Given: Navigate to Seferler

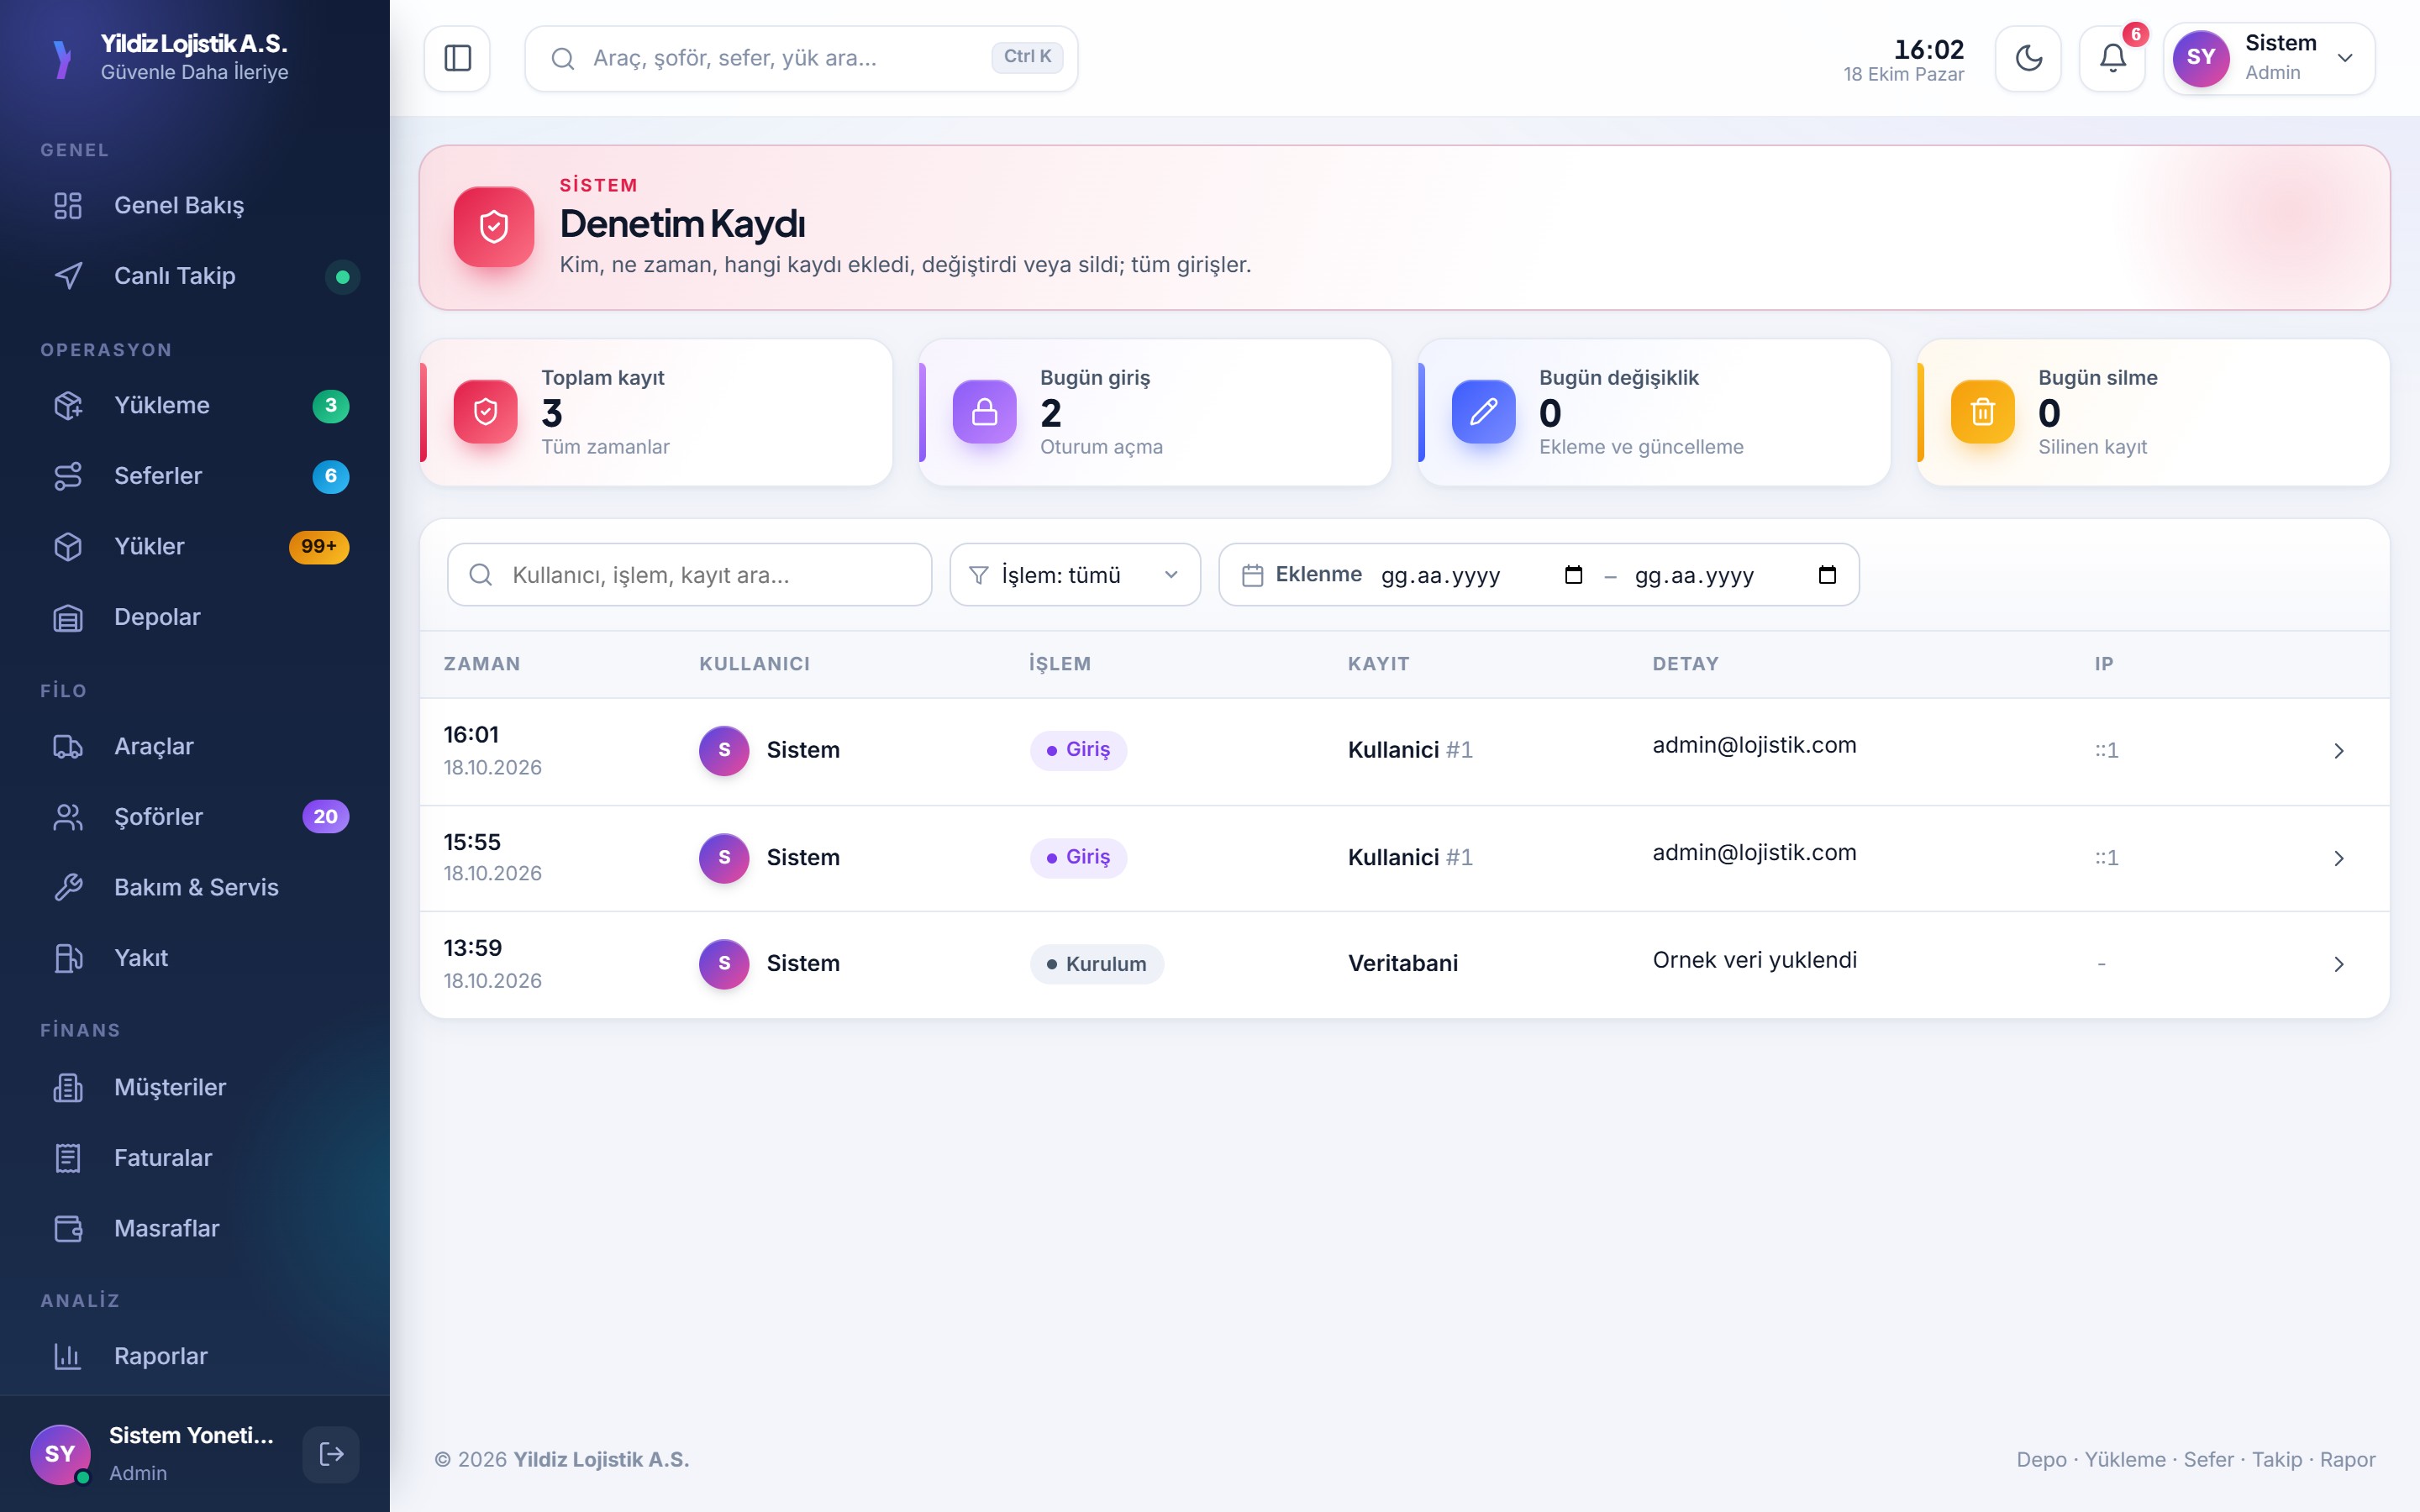Looking at the screenshot, I should coord(195,476).
